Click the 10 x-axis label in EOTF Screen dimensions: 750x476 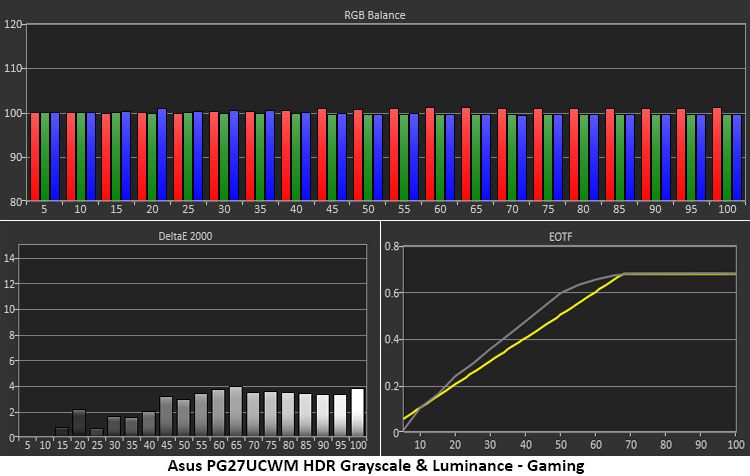pos(420,445)
